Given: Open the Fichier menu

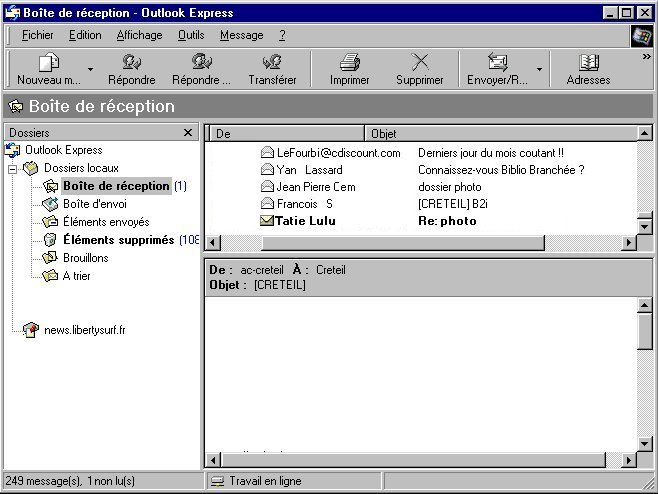Looking at the screenshot, I should [x=37, y=35].
